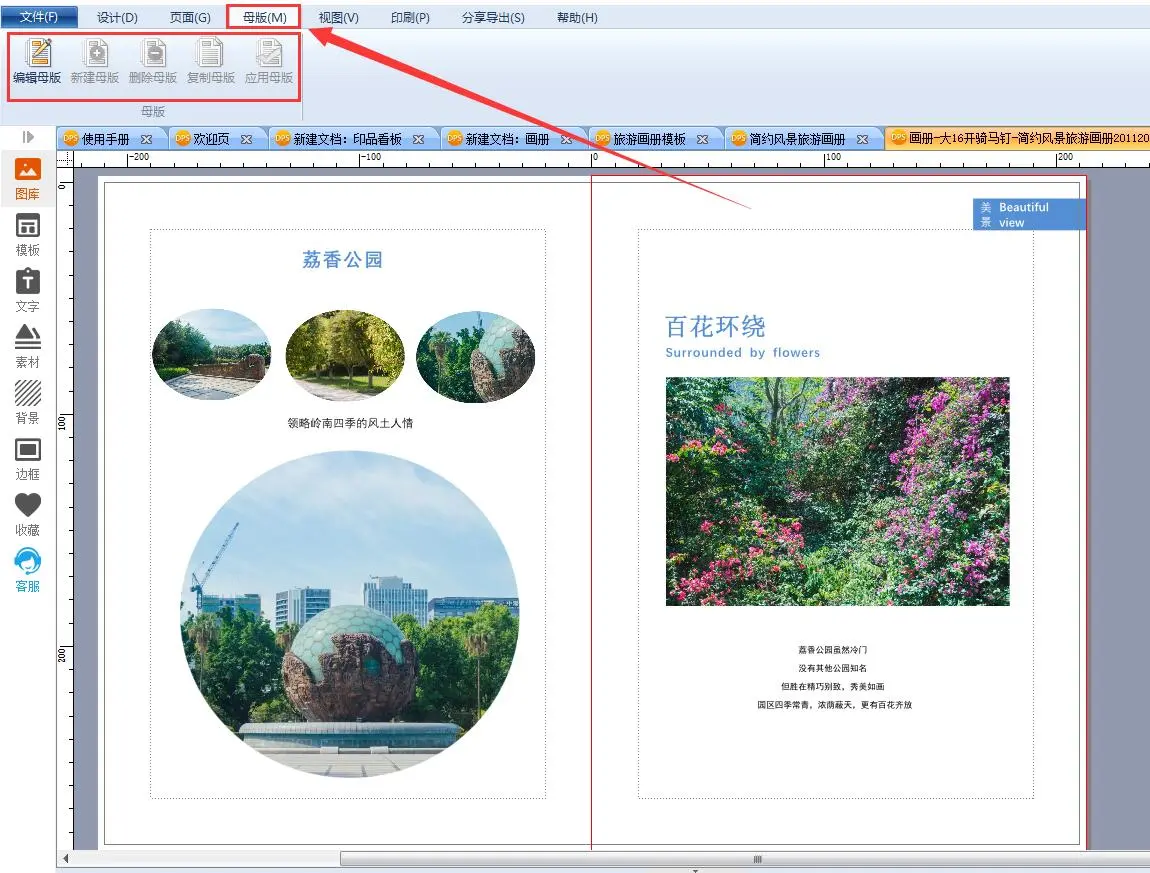
Task: Open the 边框 border panel
Action: pyautogui.click(x=28, y=458)
